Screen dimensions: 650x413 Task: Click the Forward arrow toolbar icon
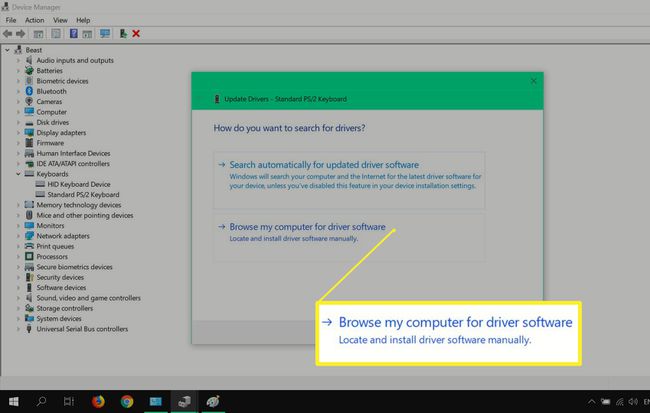[x=20, y=34]
